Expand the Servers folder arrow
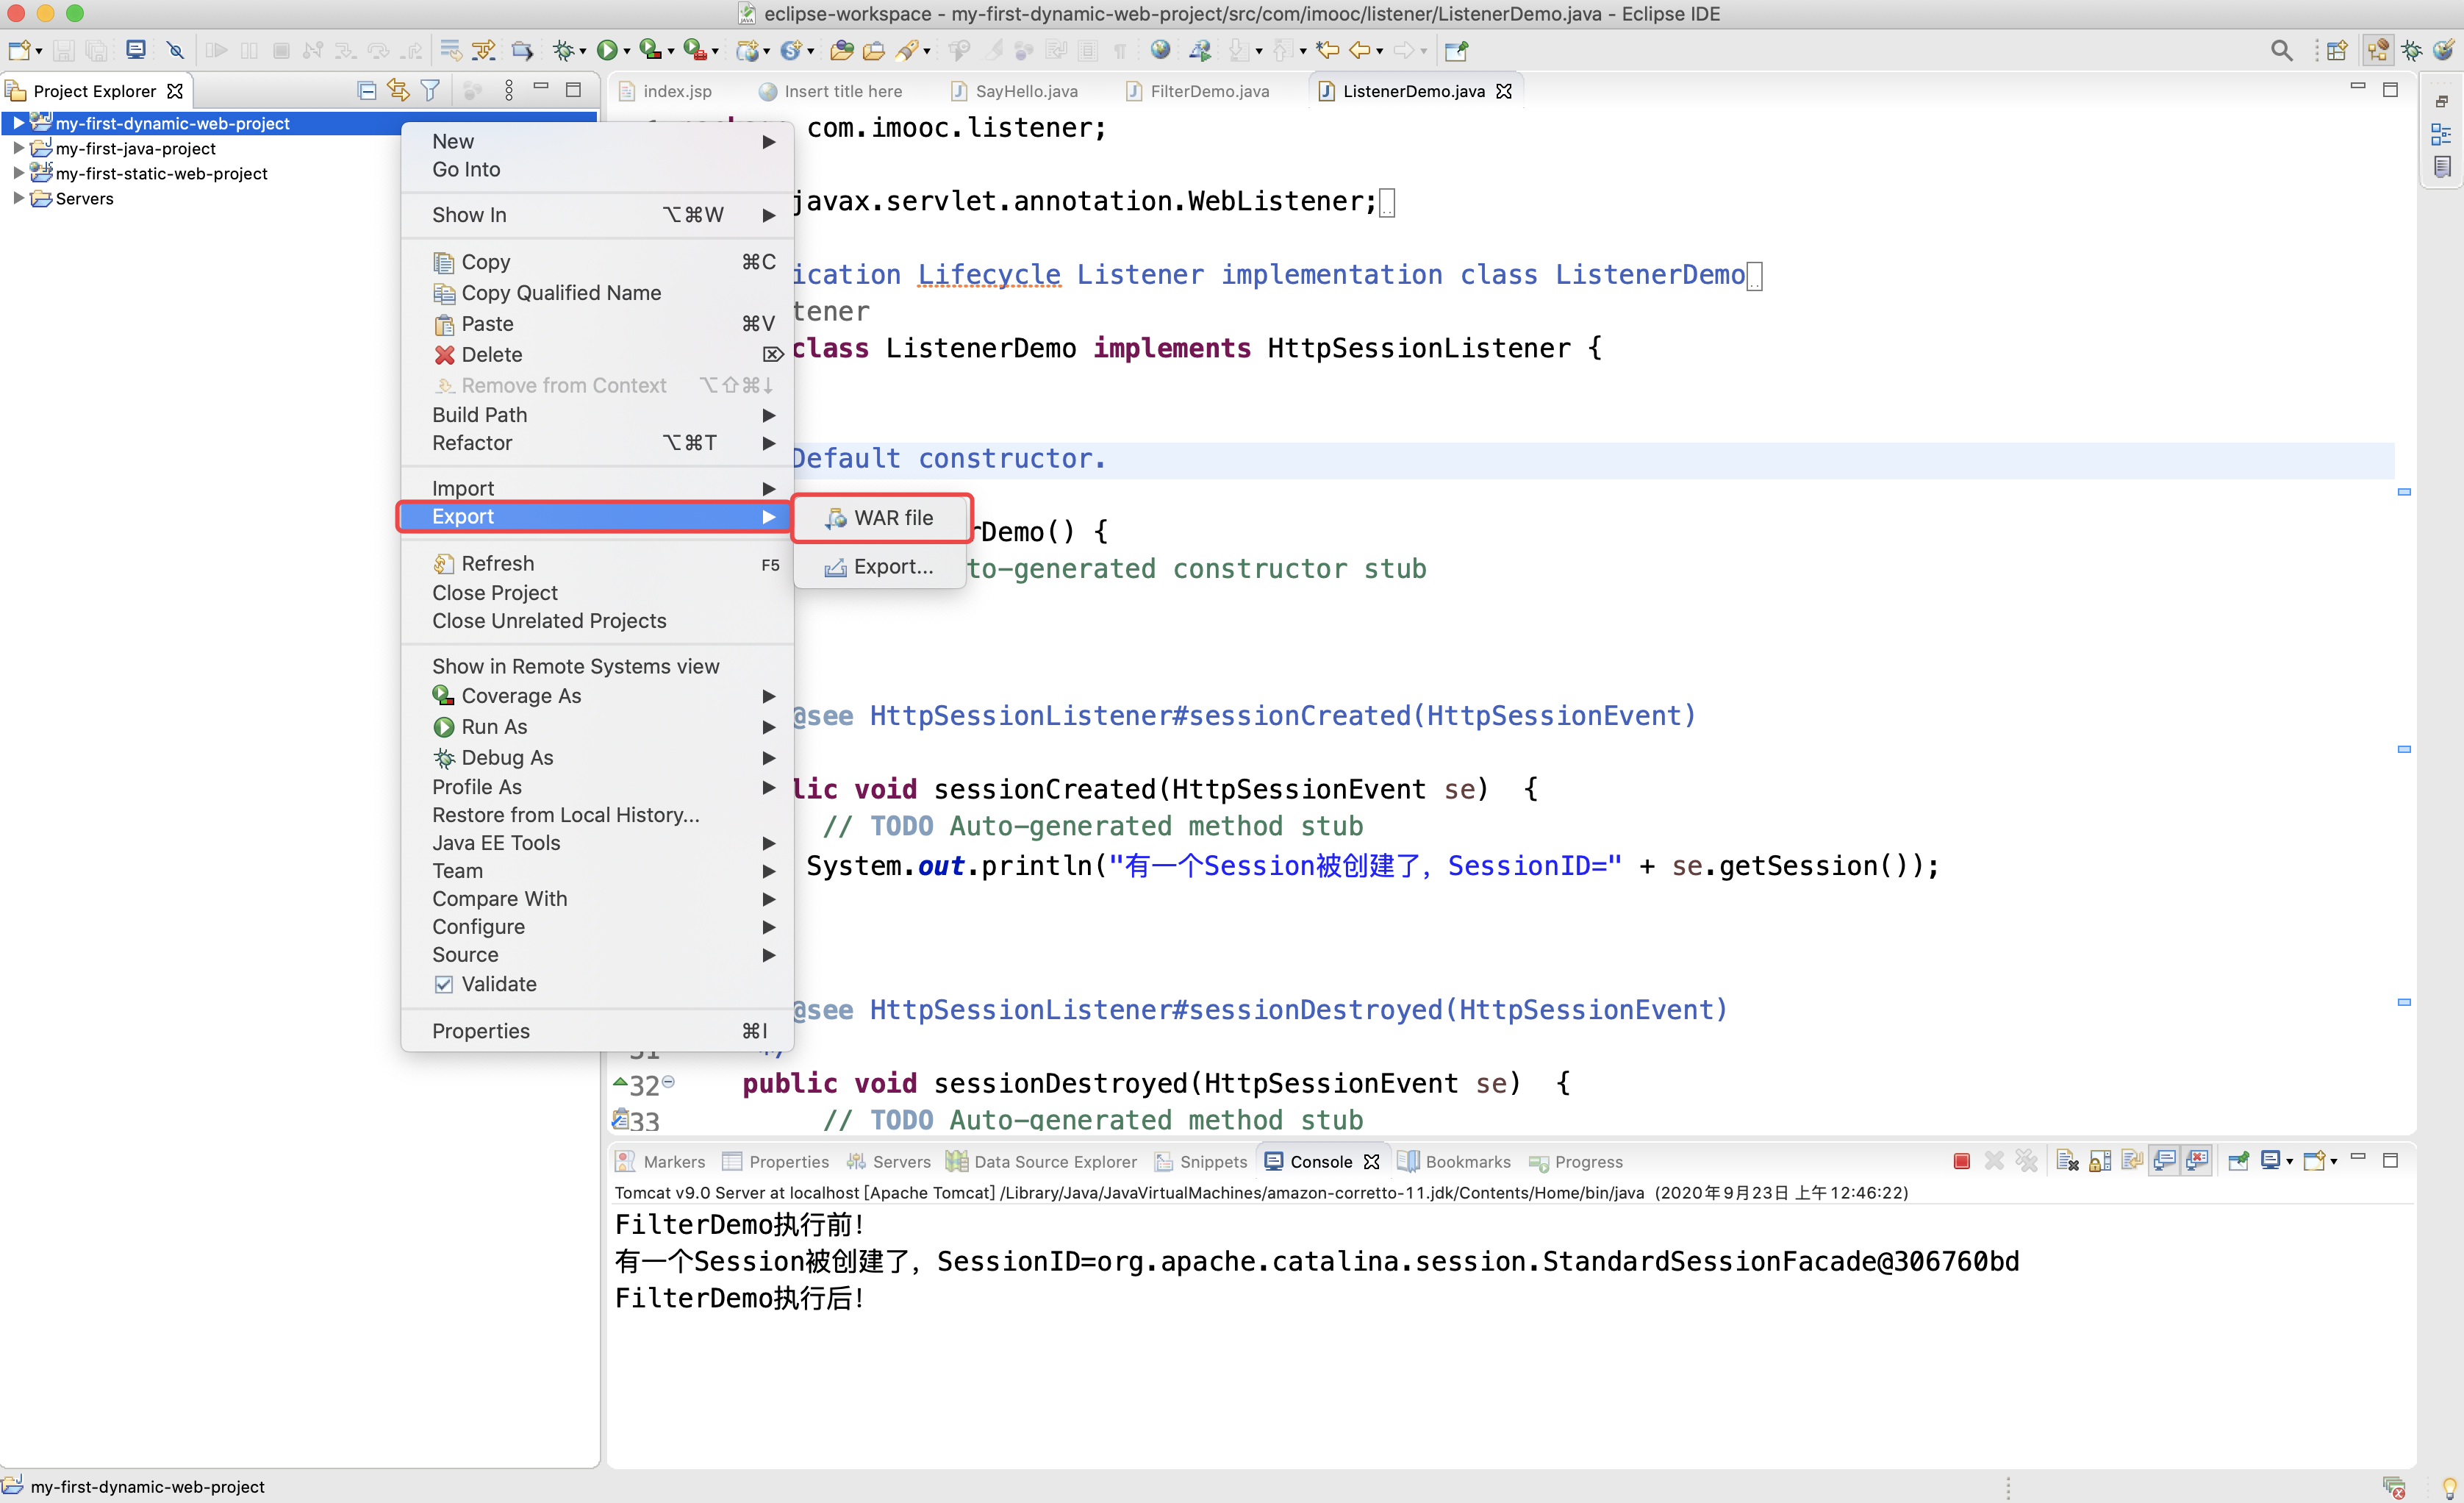 click(x=18, y=198)
